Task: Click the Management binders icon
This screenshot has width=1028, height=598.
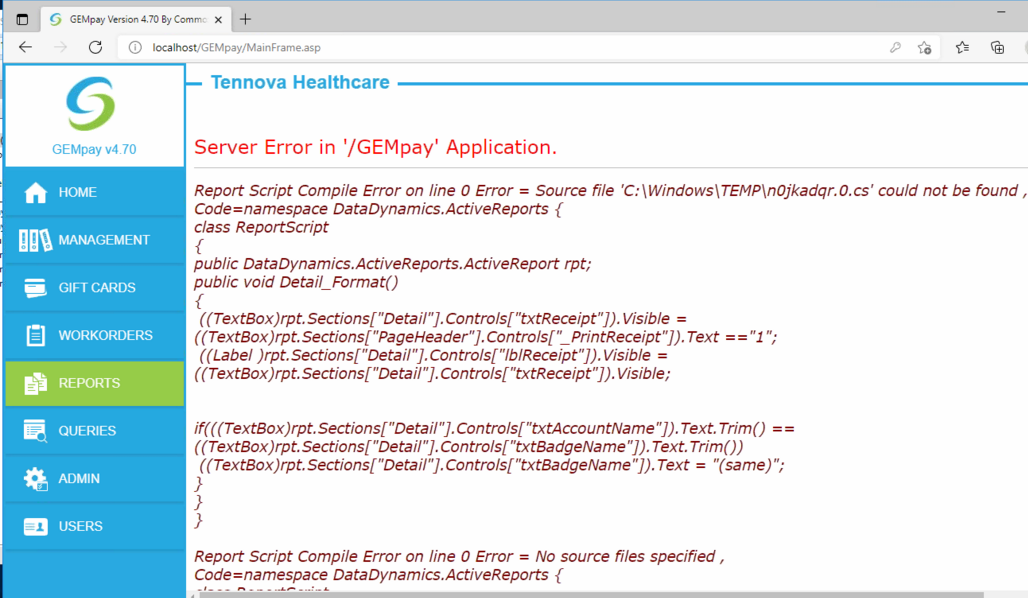Action: pyautogui.click(x=35, y=240)
